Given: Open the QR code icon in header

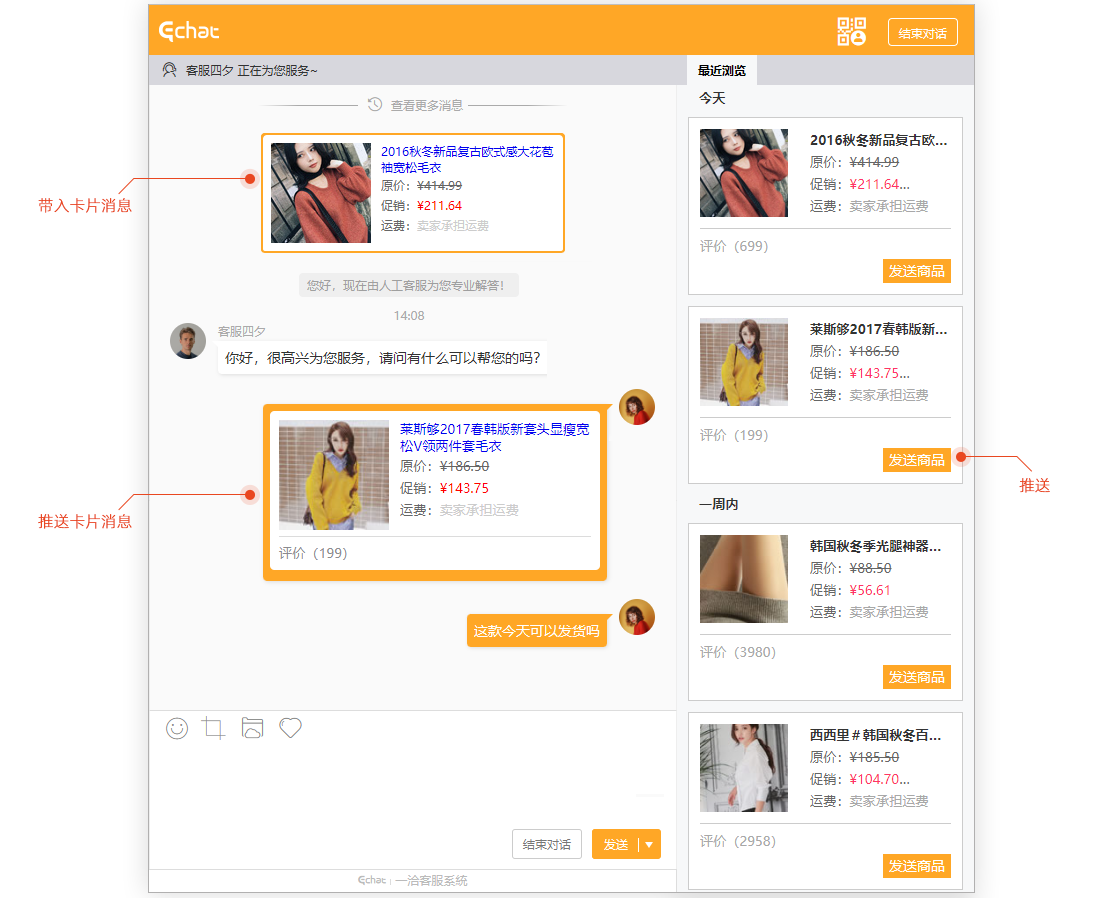Looking at the screenshot, I should (x=851, y=32).
